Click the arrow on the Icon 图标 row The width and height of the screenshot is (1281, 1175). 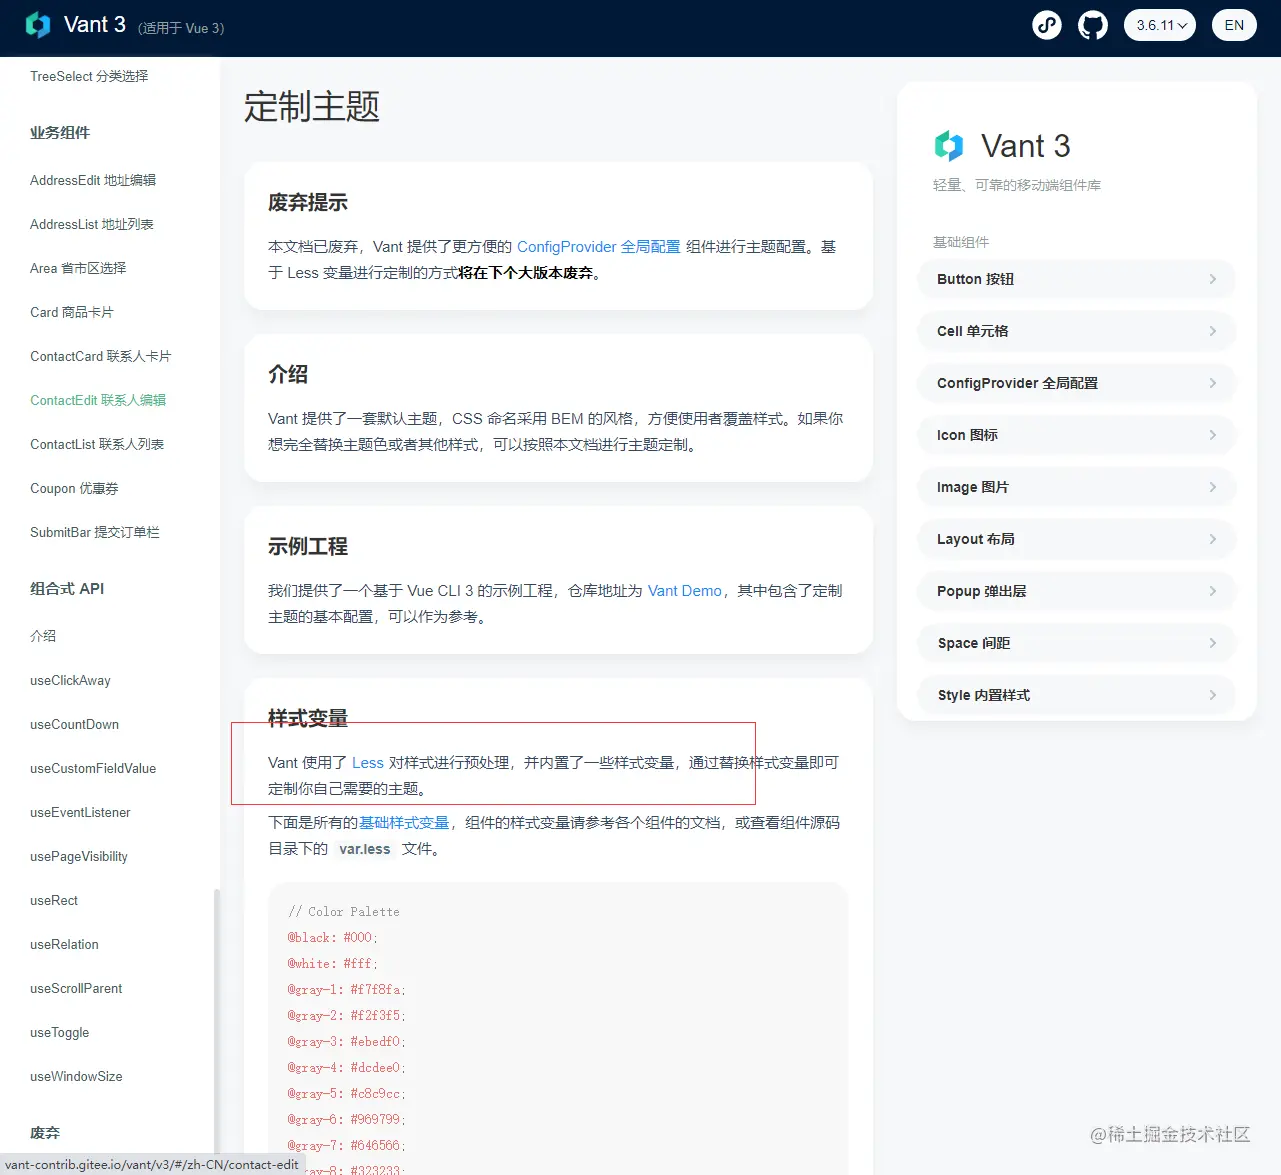pyautogui.click(x=1213, y=435)
